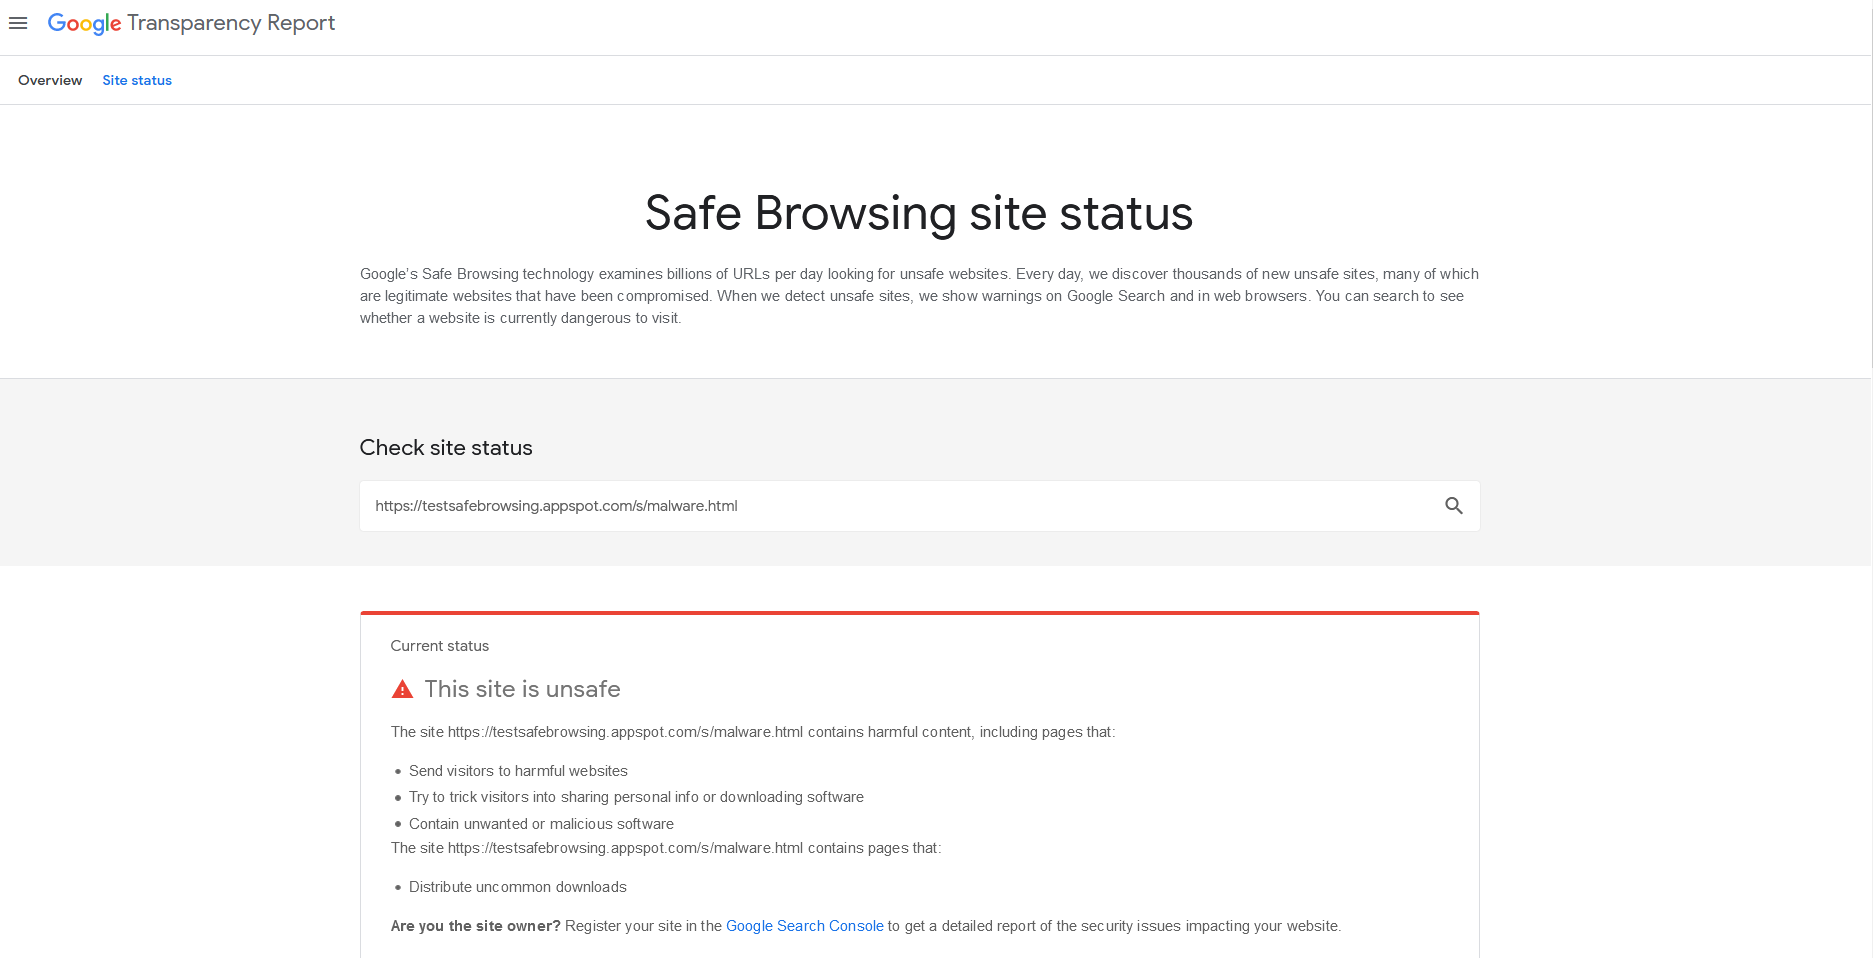Switch to the Overview tab
The width and height of the screenshot is (1873, 958).
pyautogui.click(x=49, y=80)
